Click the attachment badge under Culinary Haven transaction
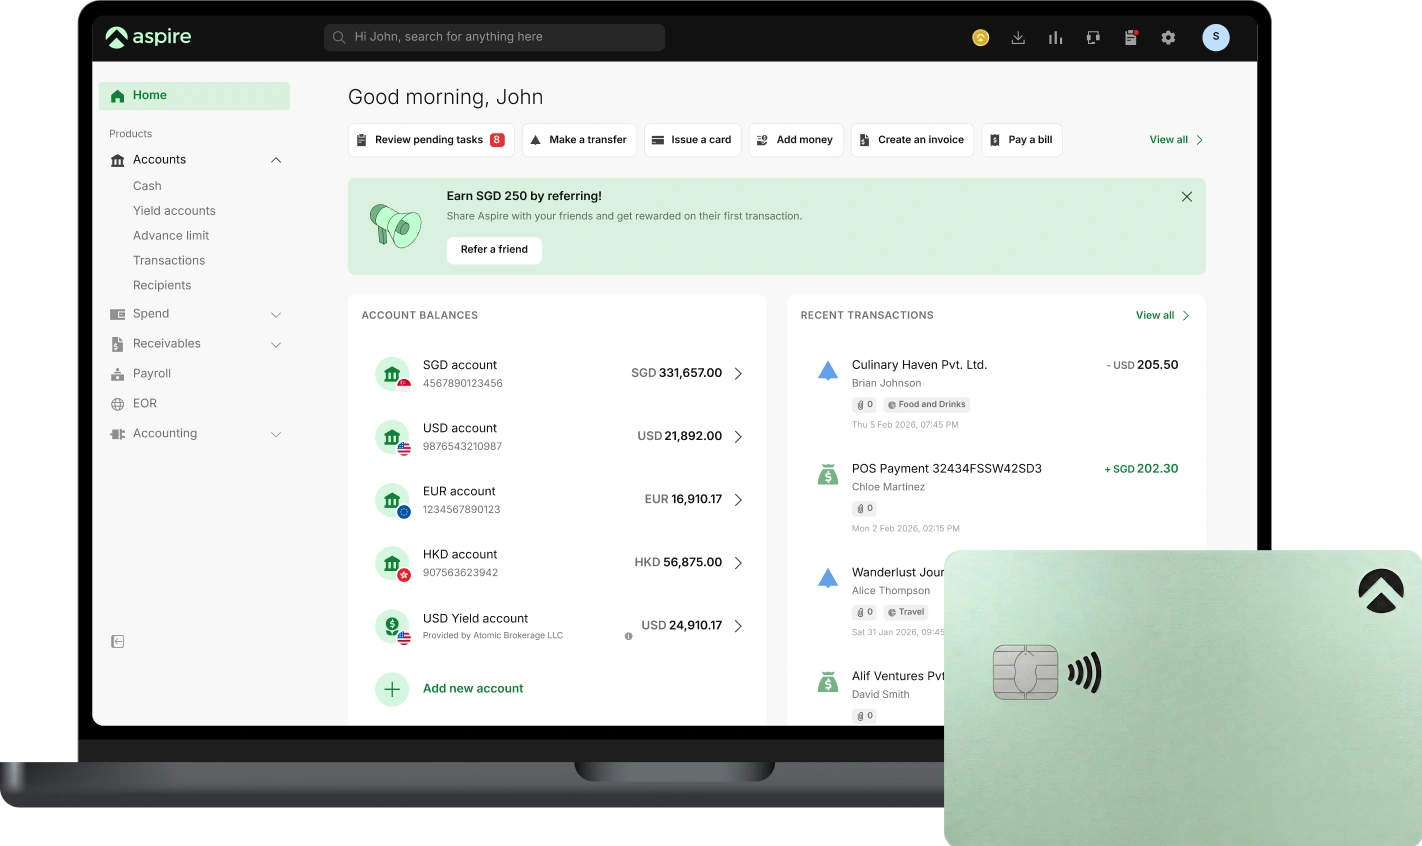The width and height of the screenshot is (1422, 846). pyautogui.click(x=865, y=405)
